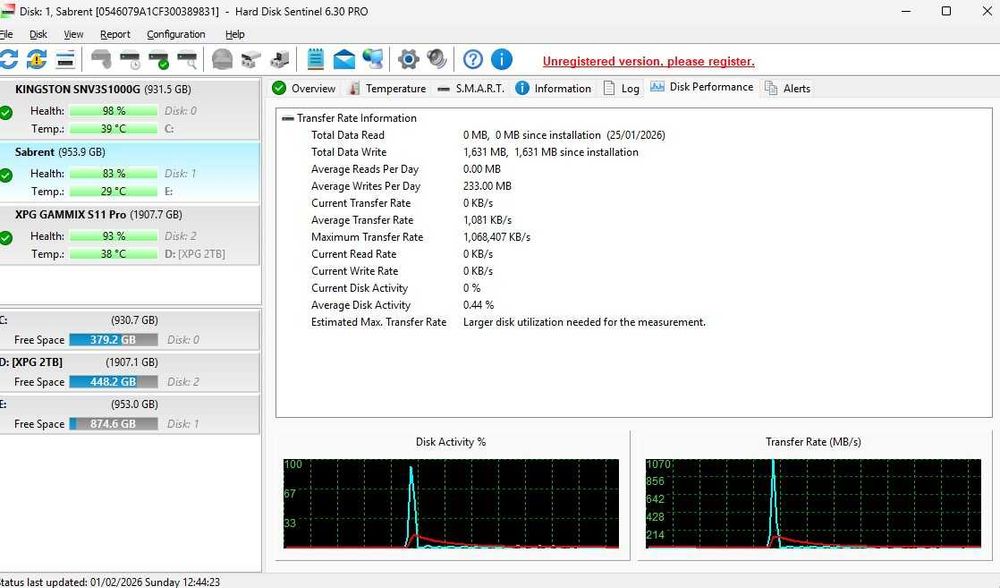Click XPG GAMMIX health bar showing 93 %

[x=114, y=235]
